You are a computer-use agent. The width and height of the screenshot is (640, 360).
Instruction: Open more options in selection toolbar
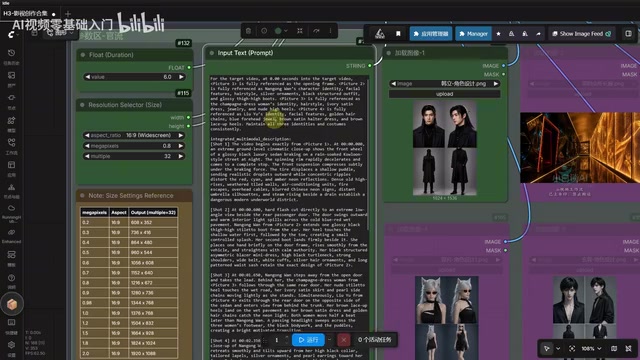point(331,31)
